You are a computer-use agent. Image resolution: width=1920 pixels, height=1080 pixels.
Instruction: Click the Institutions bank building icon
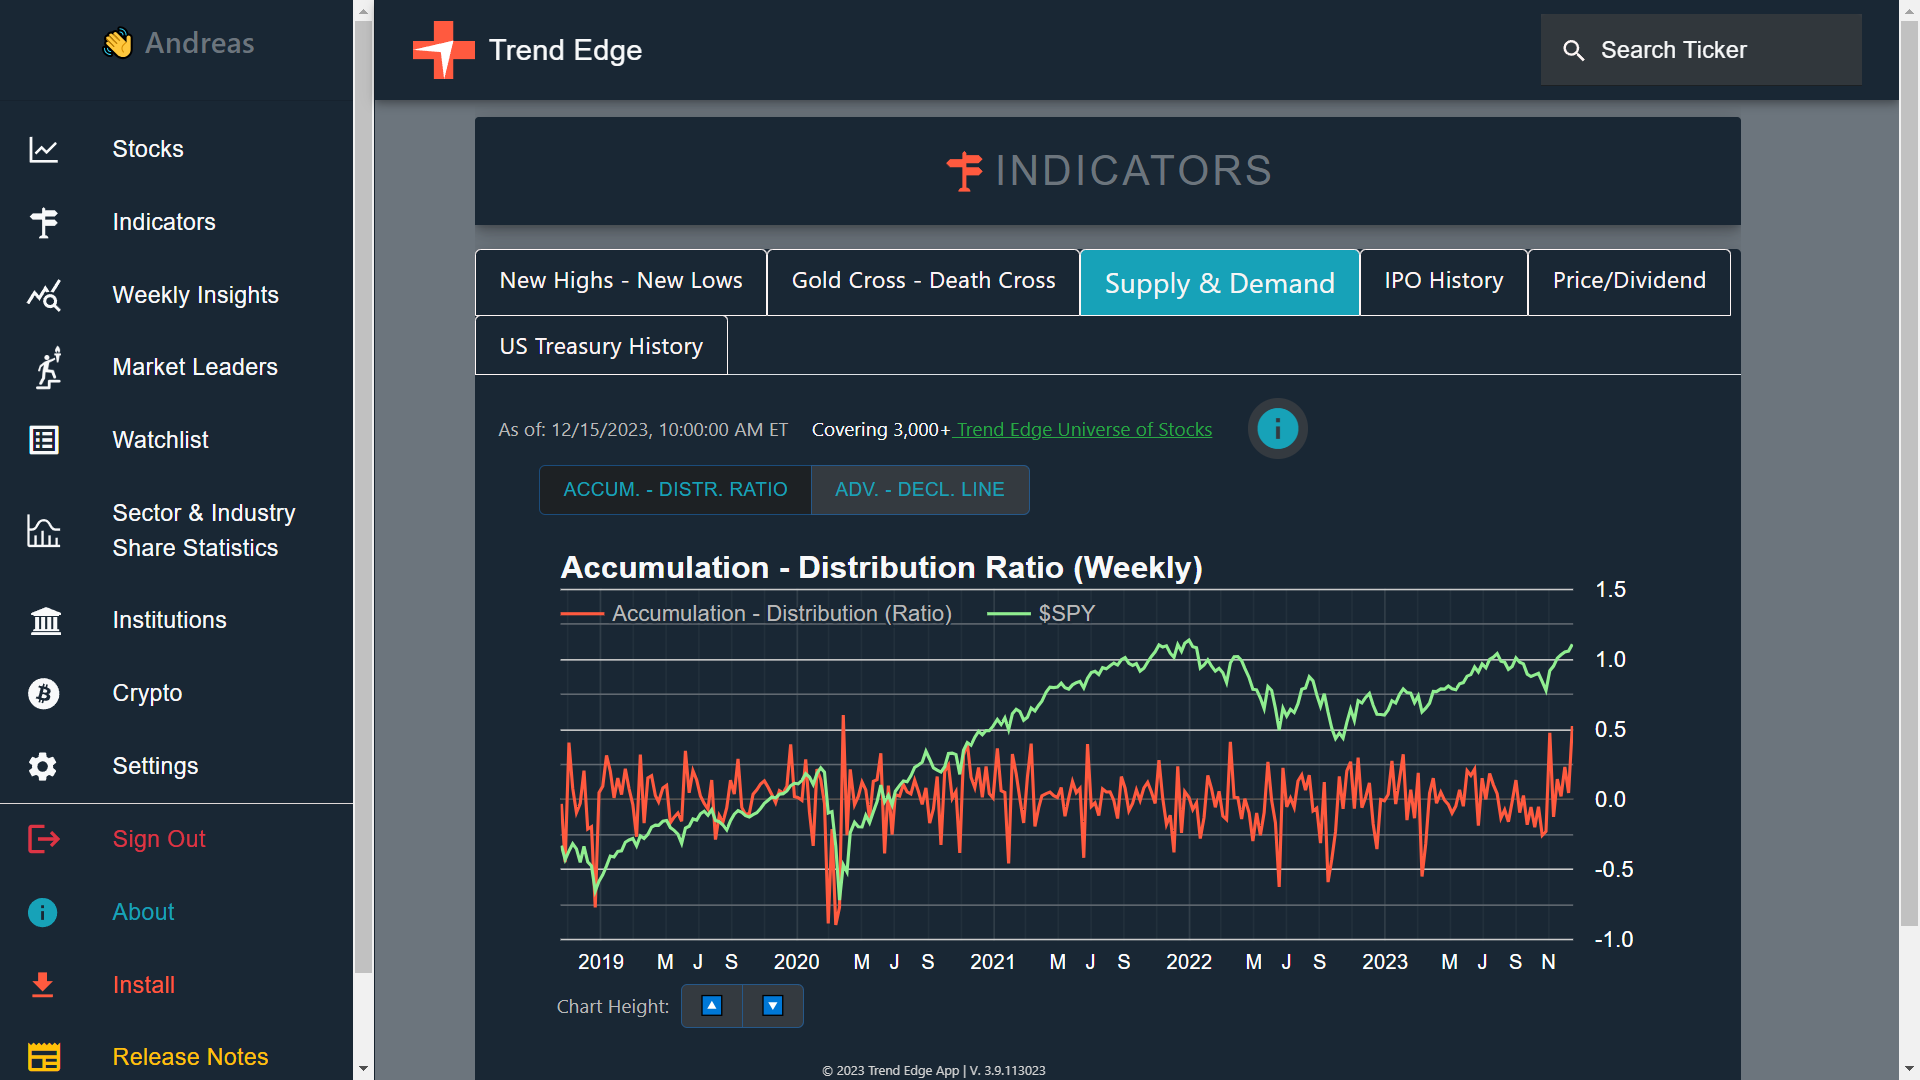45,620
